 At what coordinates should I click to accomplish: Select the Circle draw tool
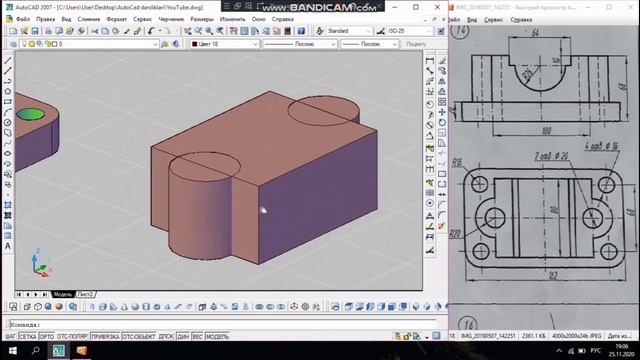(7, 122)
